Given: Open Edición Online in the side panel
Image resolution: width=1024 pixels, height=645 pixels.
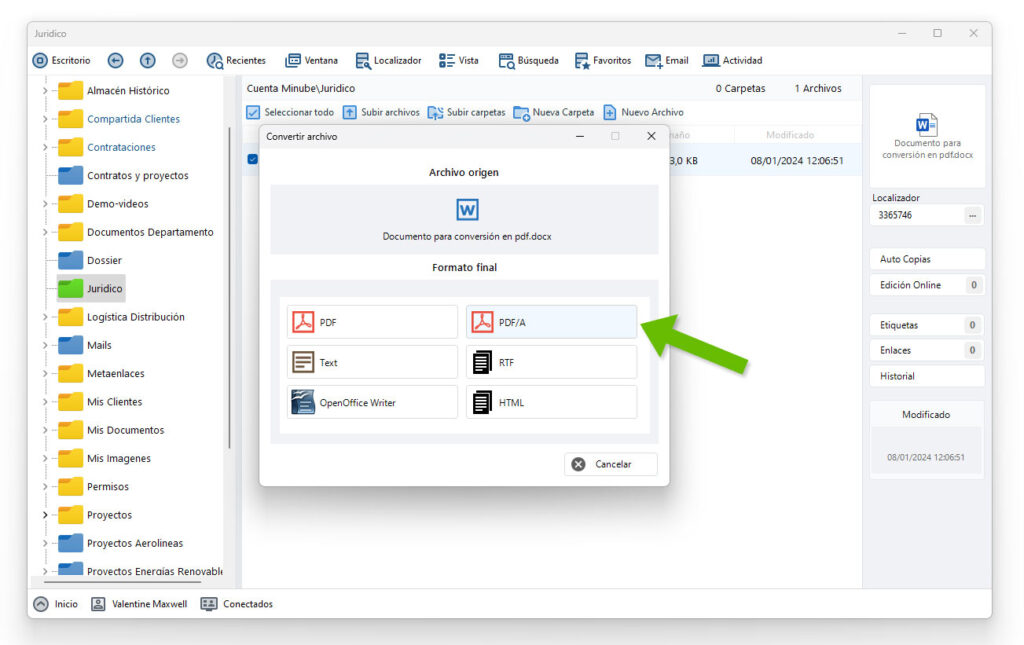Looking at the screenshot, I should pyautogui.click(x=927, y=285).
